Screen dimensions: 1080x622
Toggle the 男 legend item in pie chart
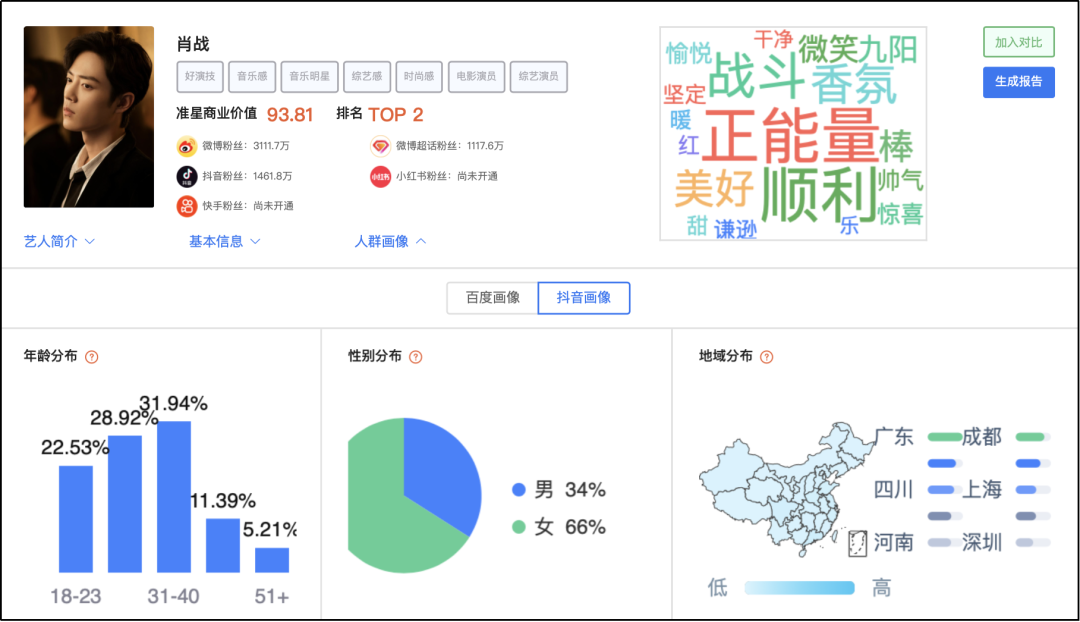click(x=559, y=490)
